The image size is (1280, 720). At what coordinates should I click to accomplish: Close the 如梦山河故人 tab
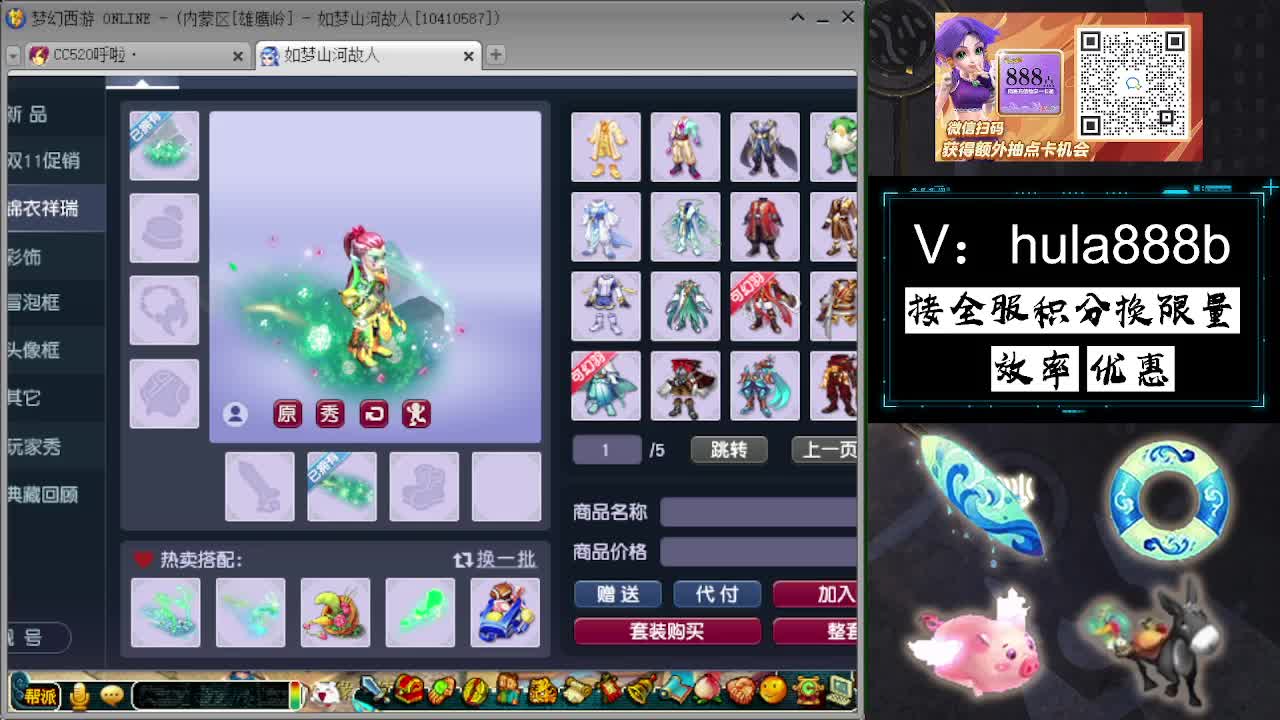[468, 56]
